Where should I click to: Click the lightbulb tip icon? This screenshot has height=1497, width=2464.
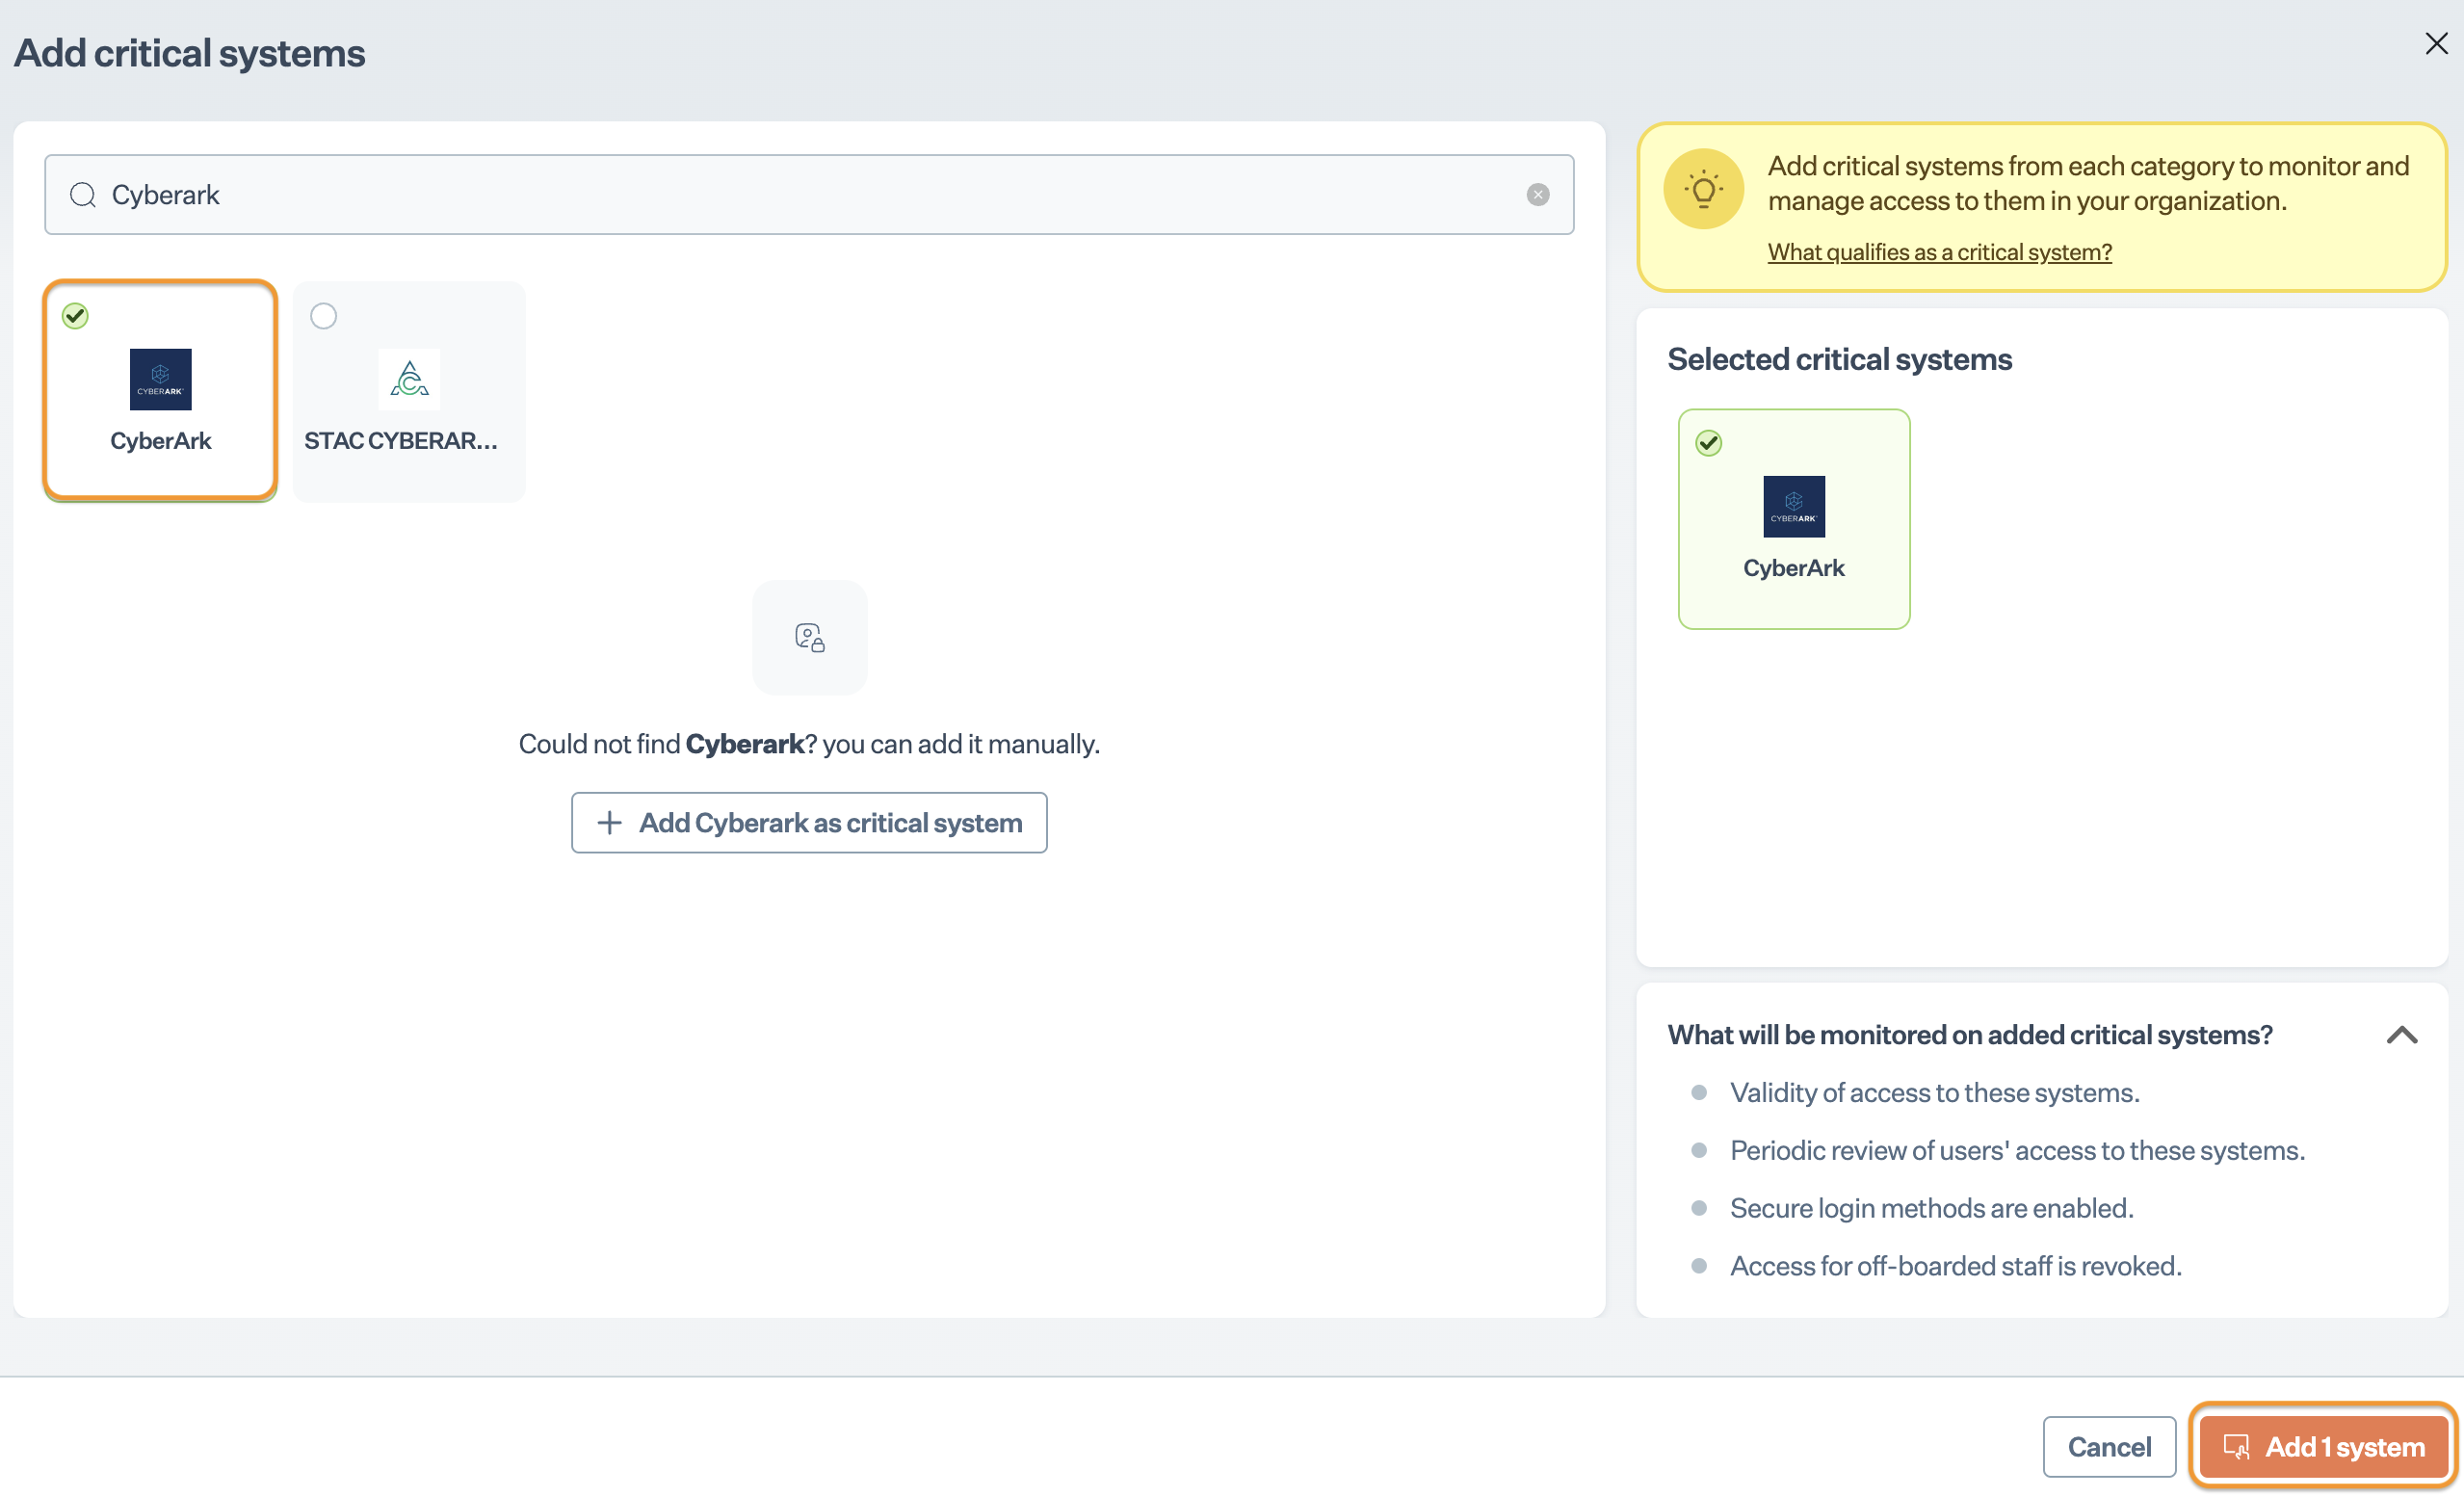point(1703,189)
